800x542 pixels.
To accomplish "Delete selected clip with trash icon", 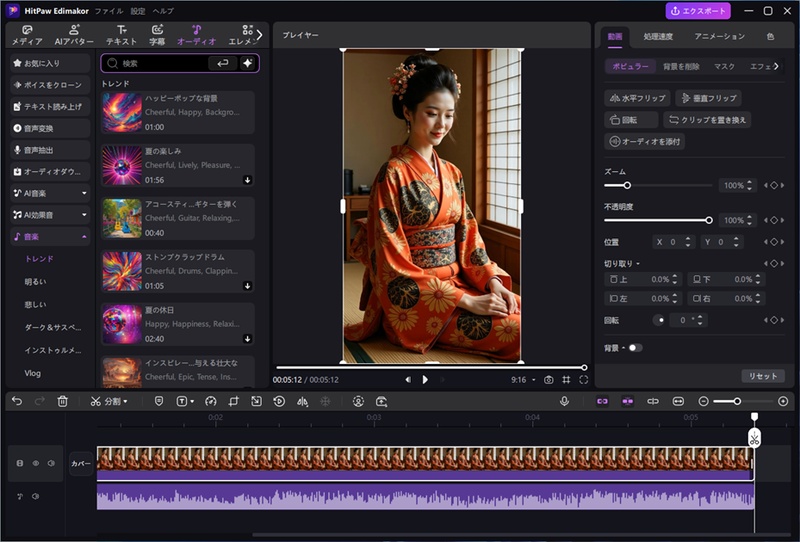I will [x=62, y=401].
